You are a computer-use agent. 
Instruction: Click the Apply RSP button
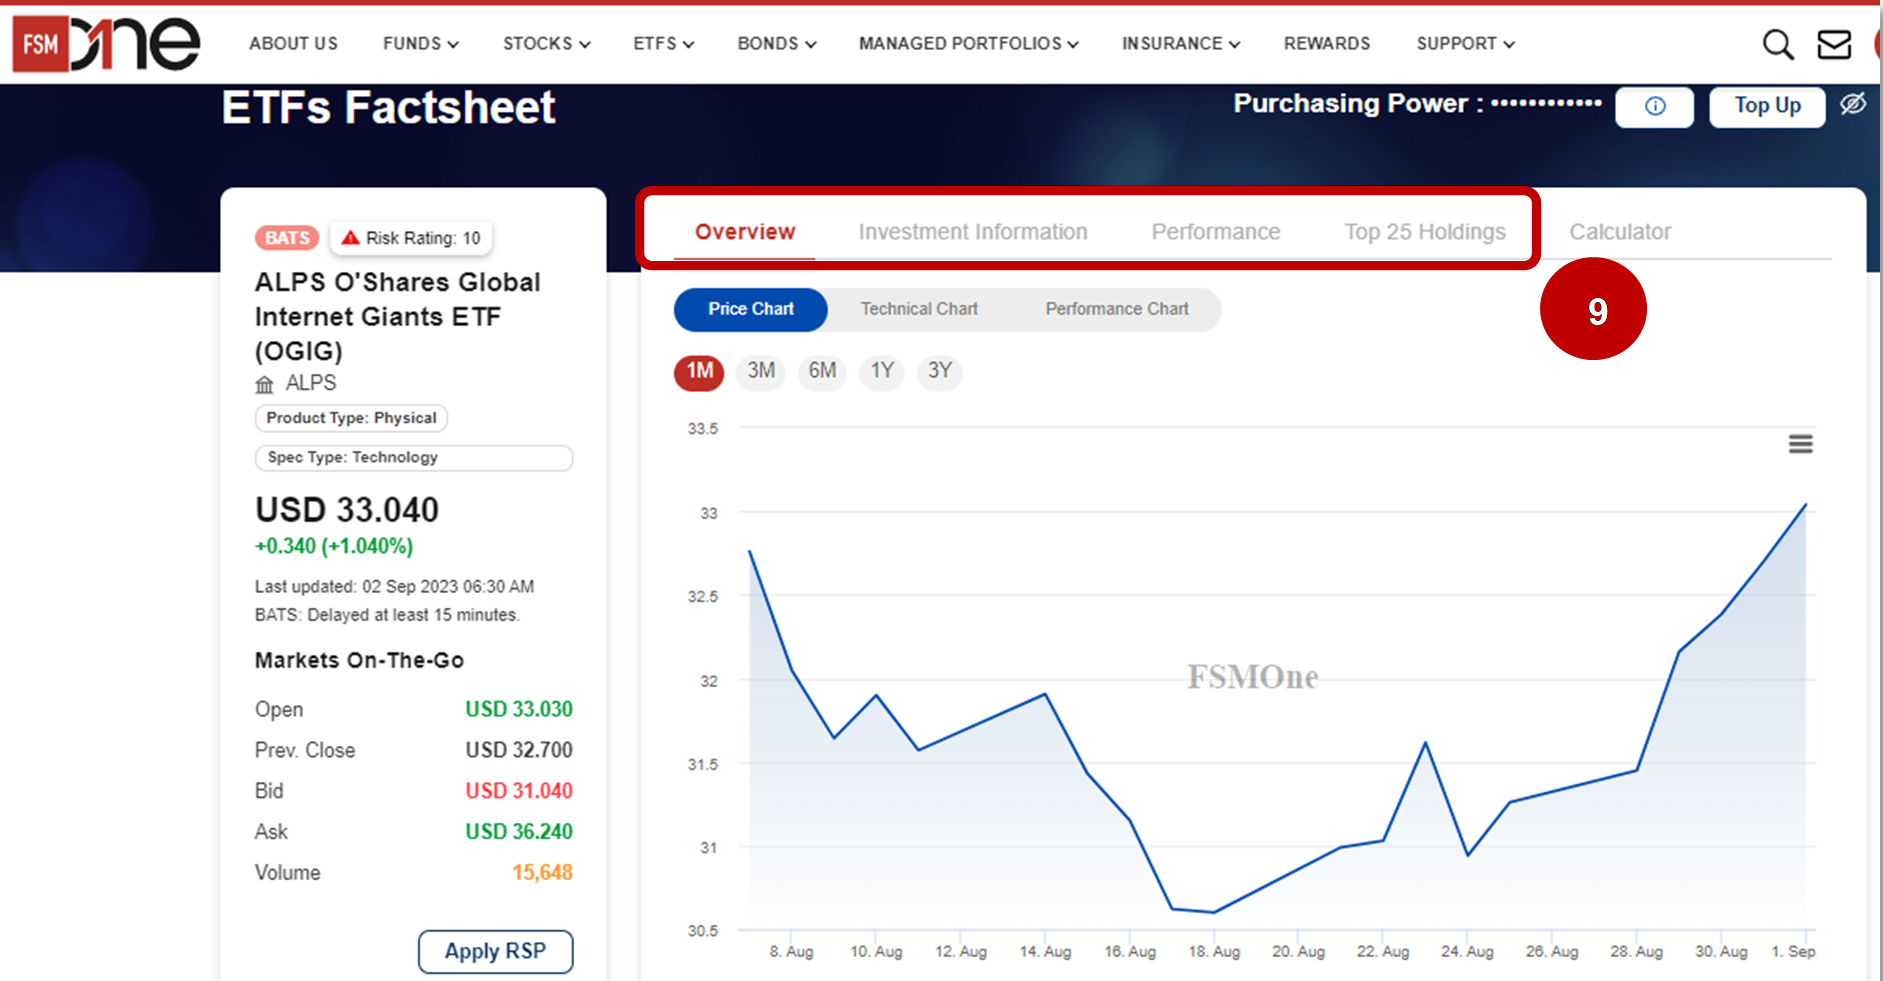[495, 951]
